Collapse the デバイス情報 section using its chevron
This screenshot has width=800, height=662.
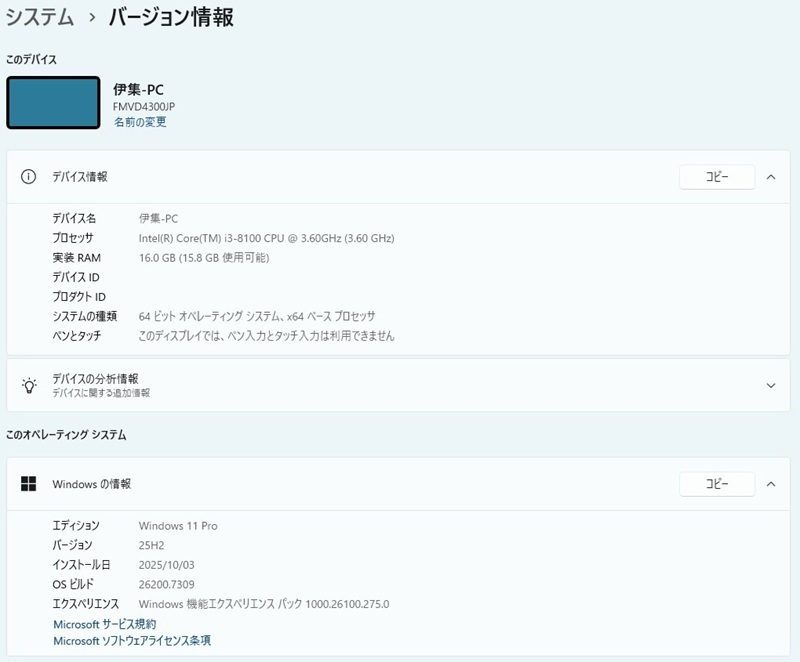pos(771,177)
